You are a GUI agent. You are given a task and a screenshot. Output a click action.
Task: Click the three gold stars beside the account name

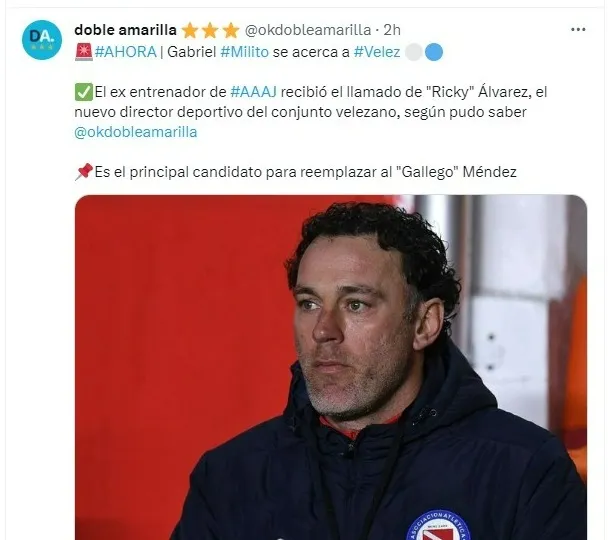[210, 30]
